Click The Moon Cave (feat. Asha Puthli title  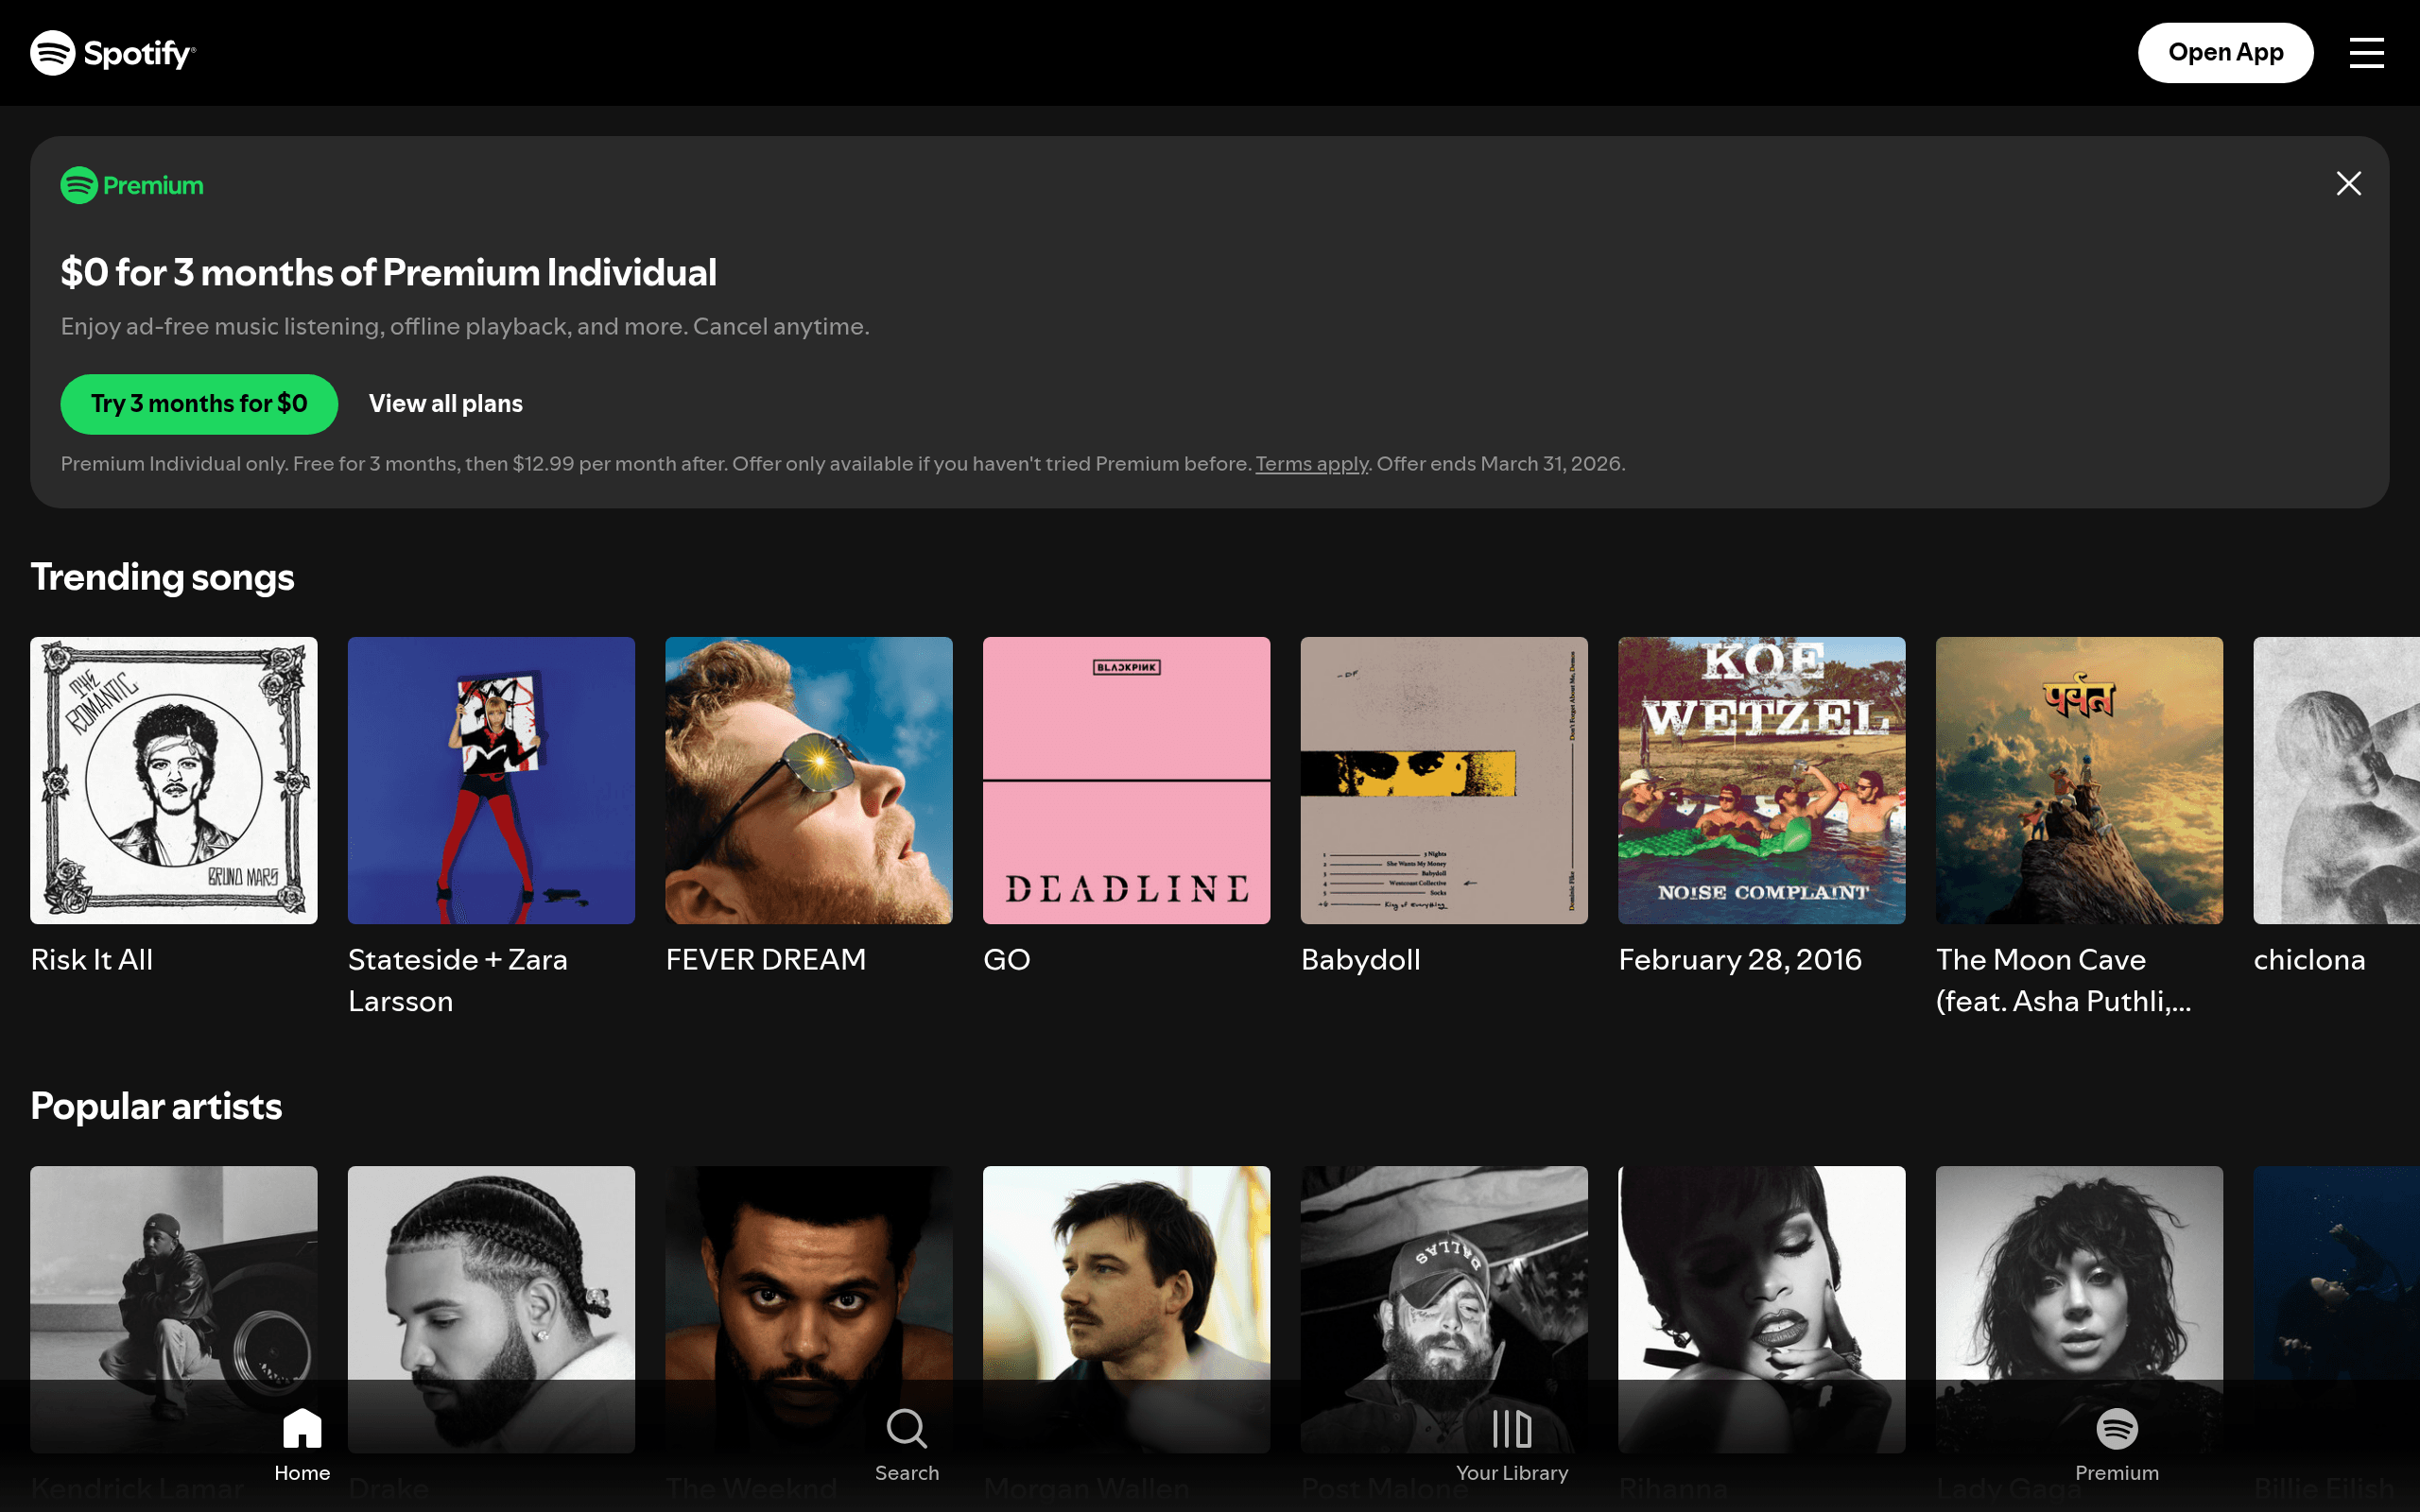2063,980
